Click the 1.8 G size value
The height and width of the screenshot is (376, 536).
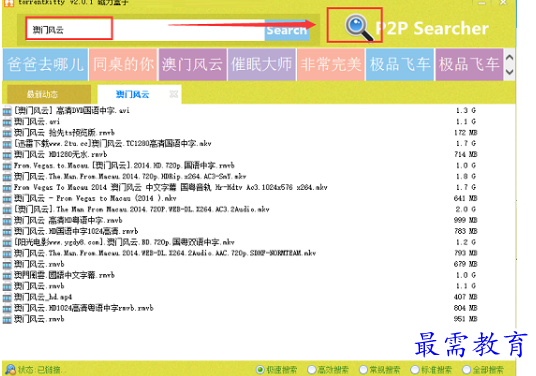[x=466, y=176]
